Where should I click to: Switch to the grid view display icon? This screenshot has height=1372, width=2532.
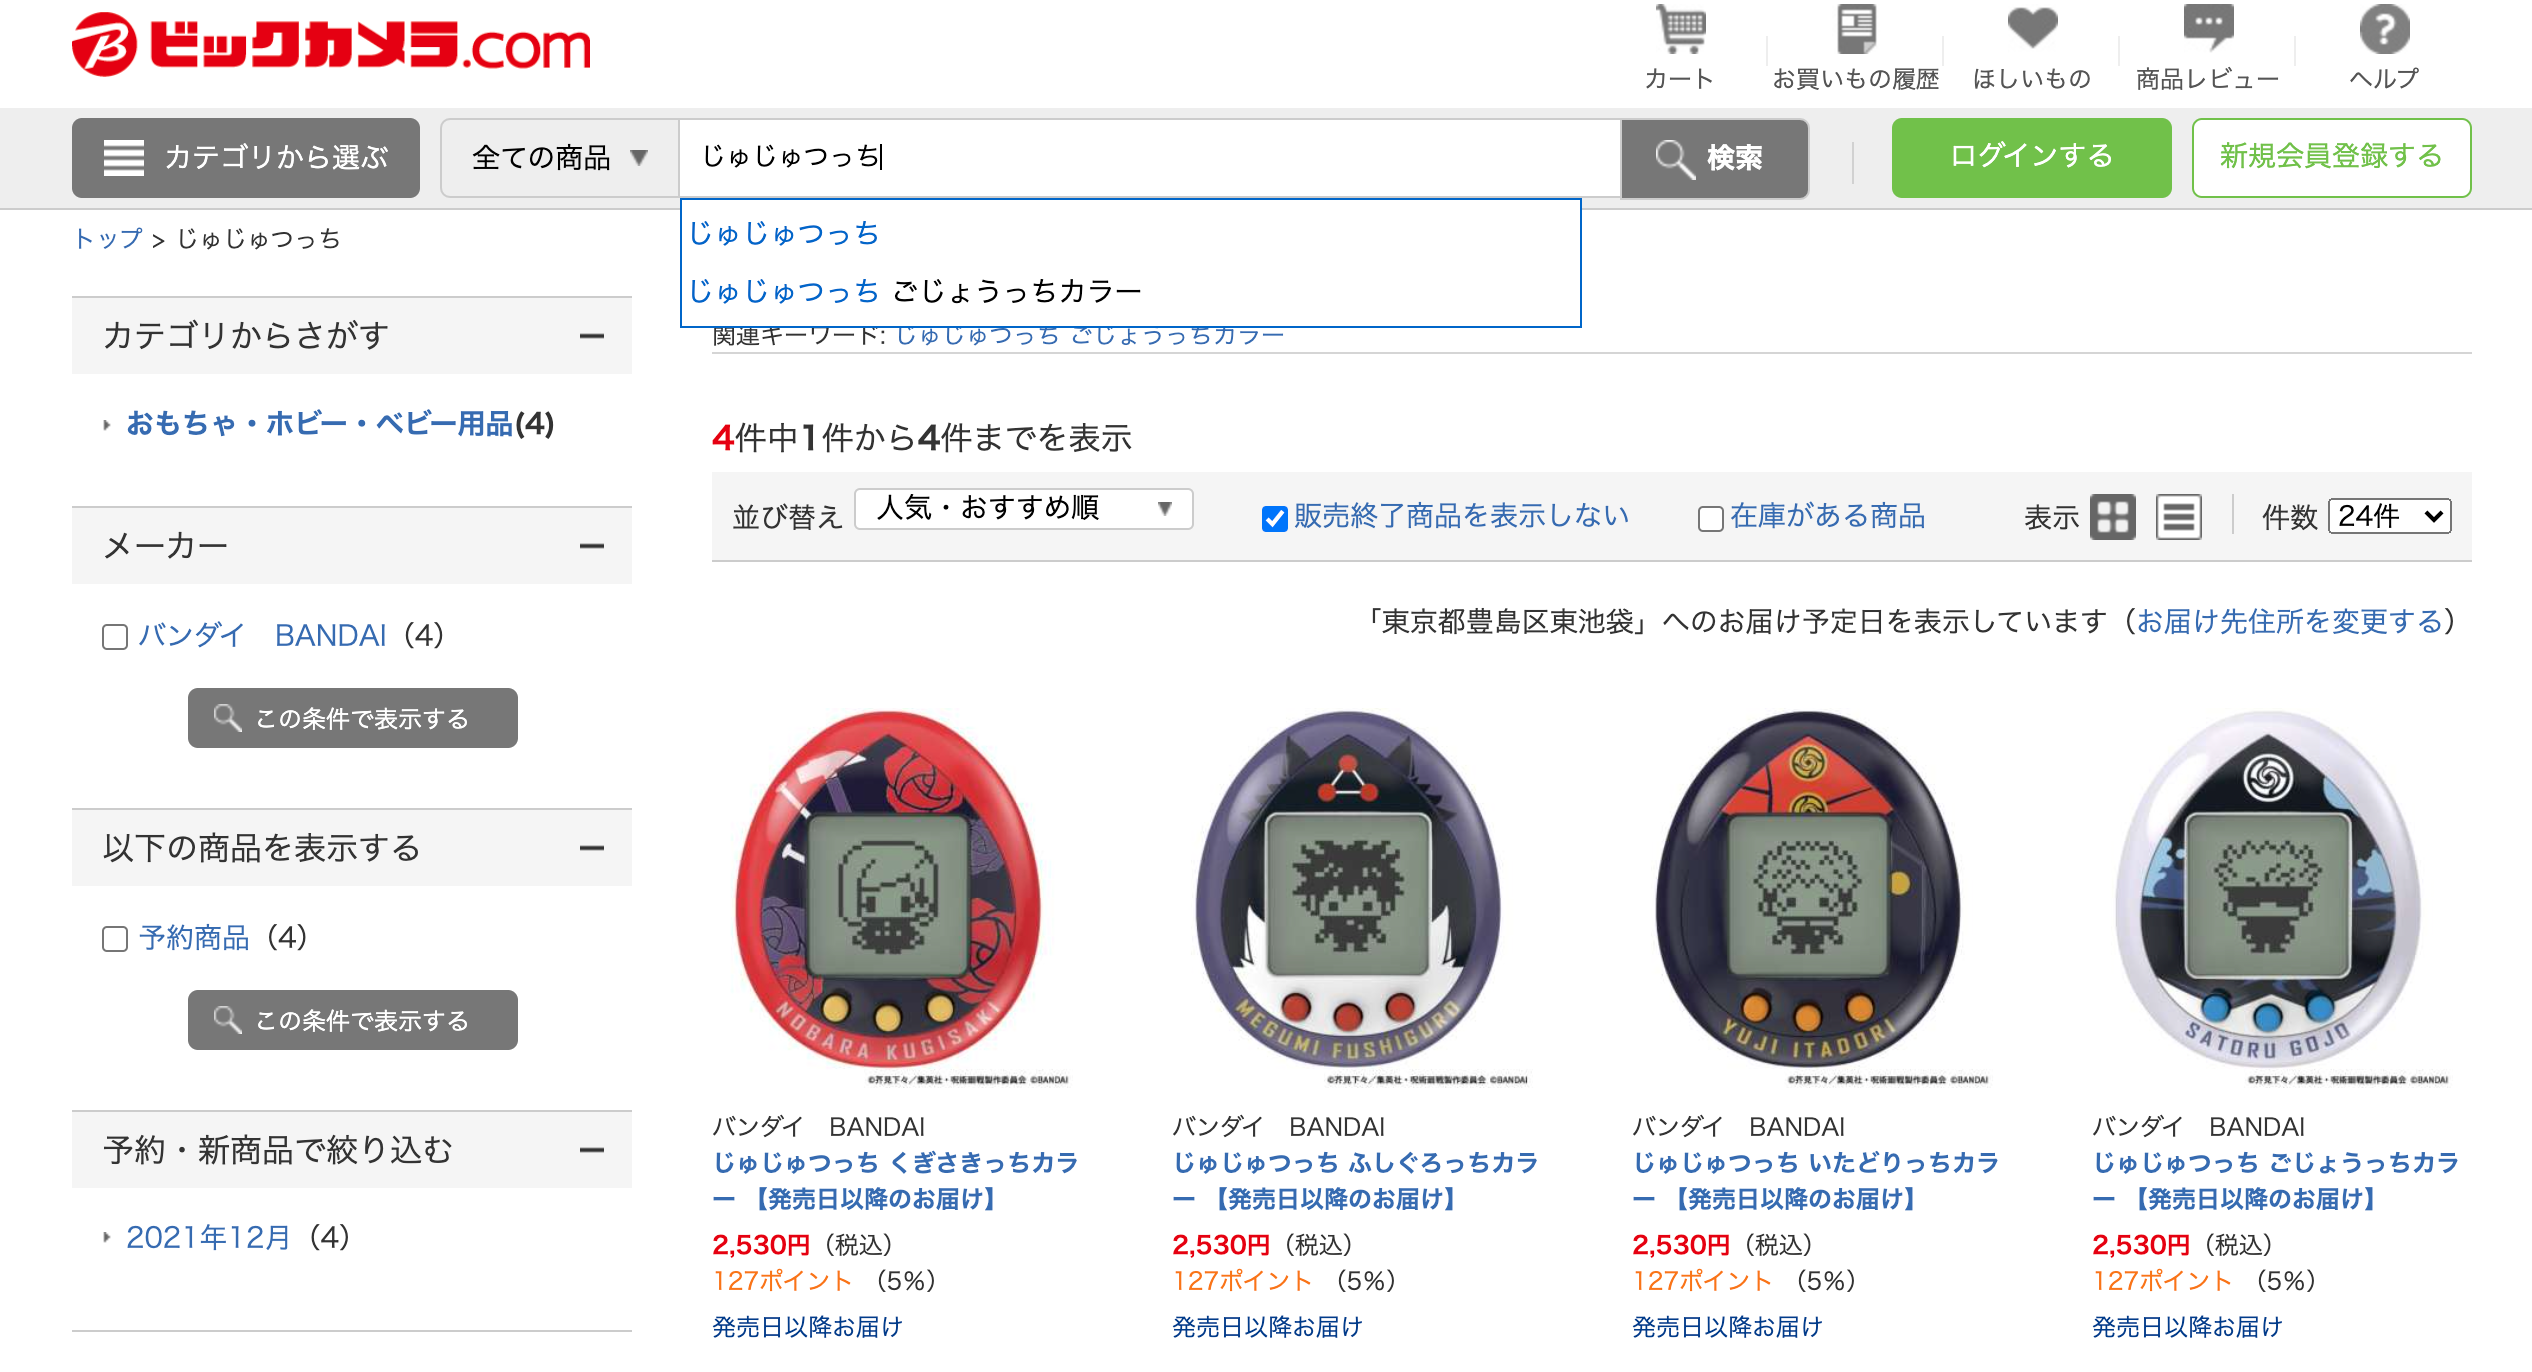(2113, 517)
